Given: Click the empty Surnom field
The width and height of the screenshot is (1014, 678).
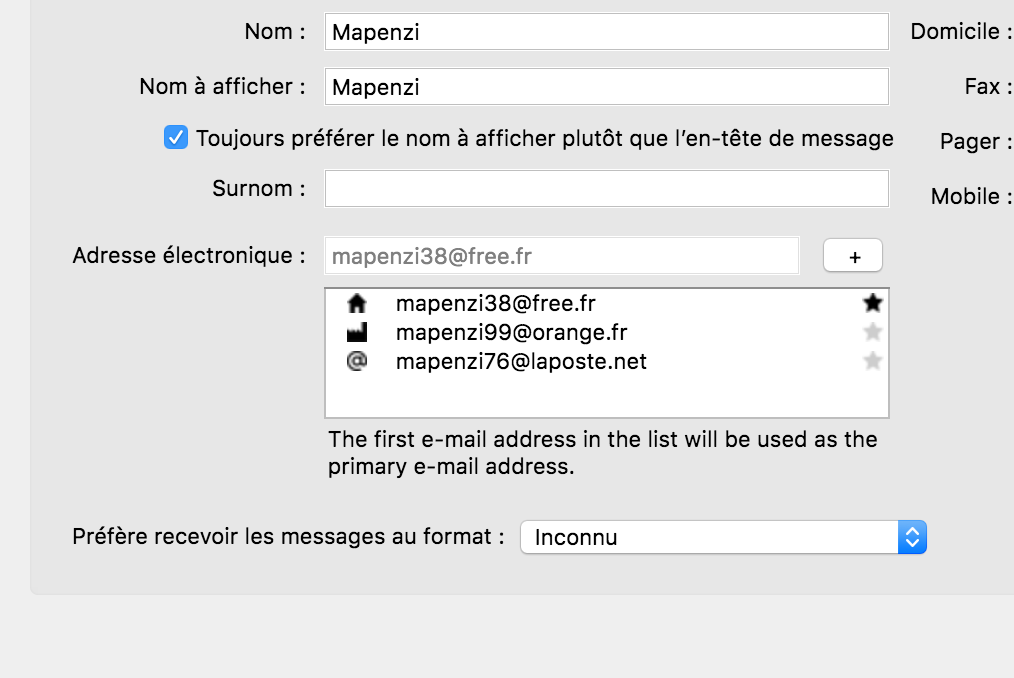Looking at the screenshot, I should 606,188.
